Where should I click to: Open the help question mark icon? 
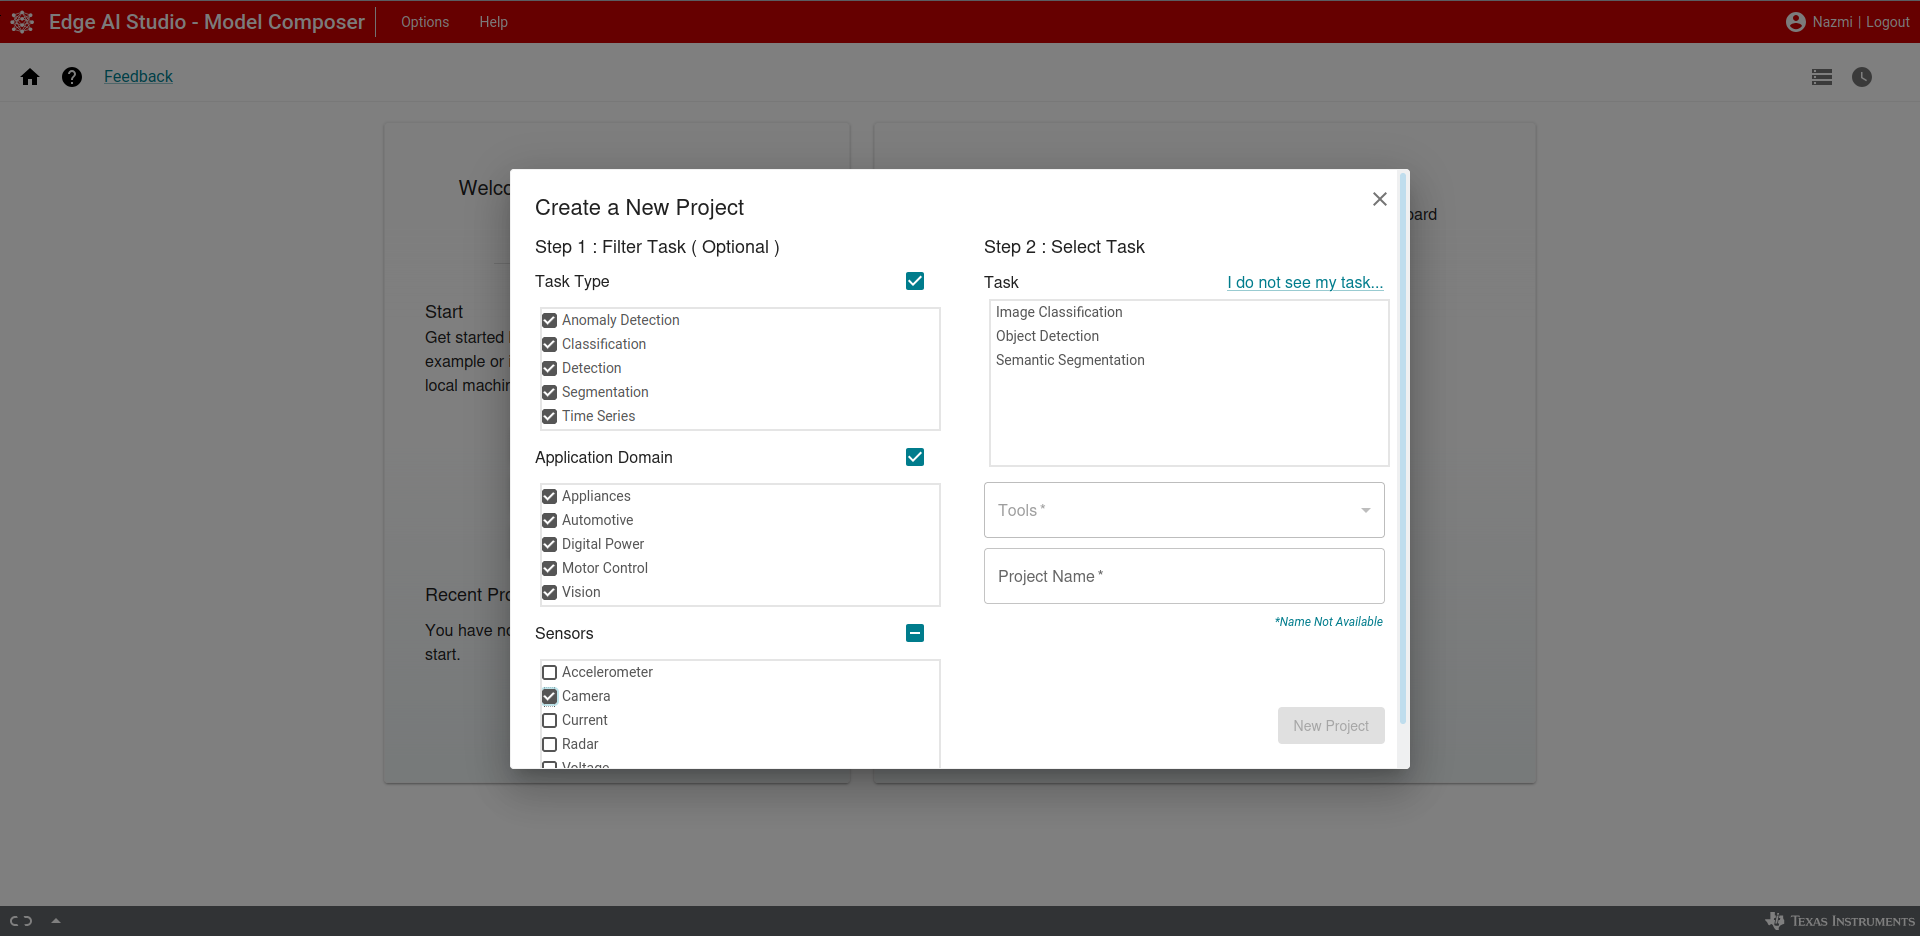72,77
